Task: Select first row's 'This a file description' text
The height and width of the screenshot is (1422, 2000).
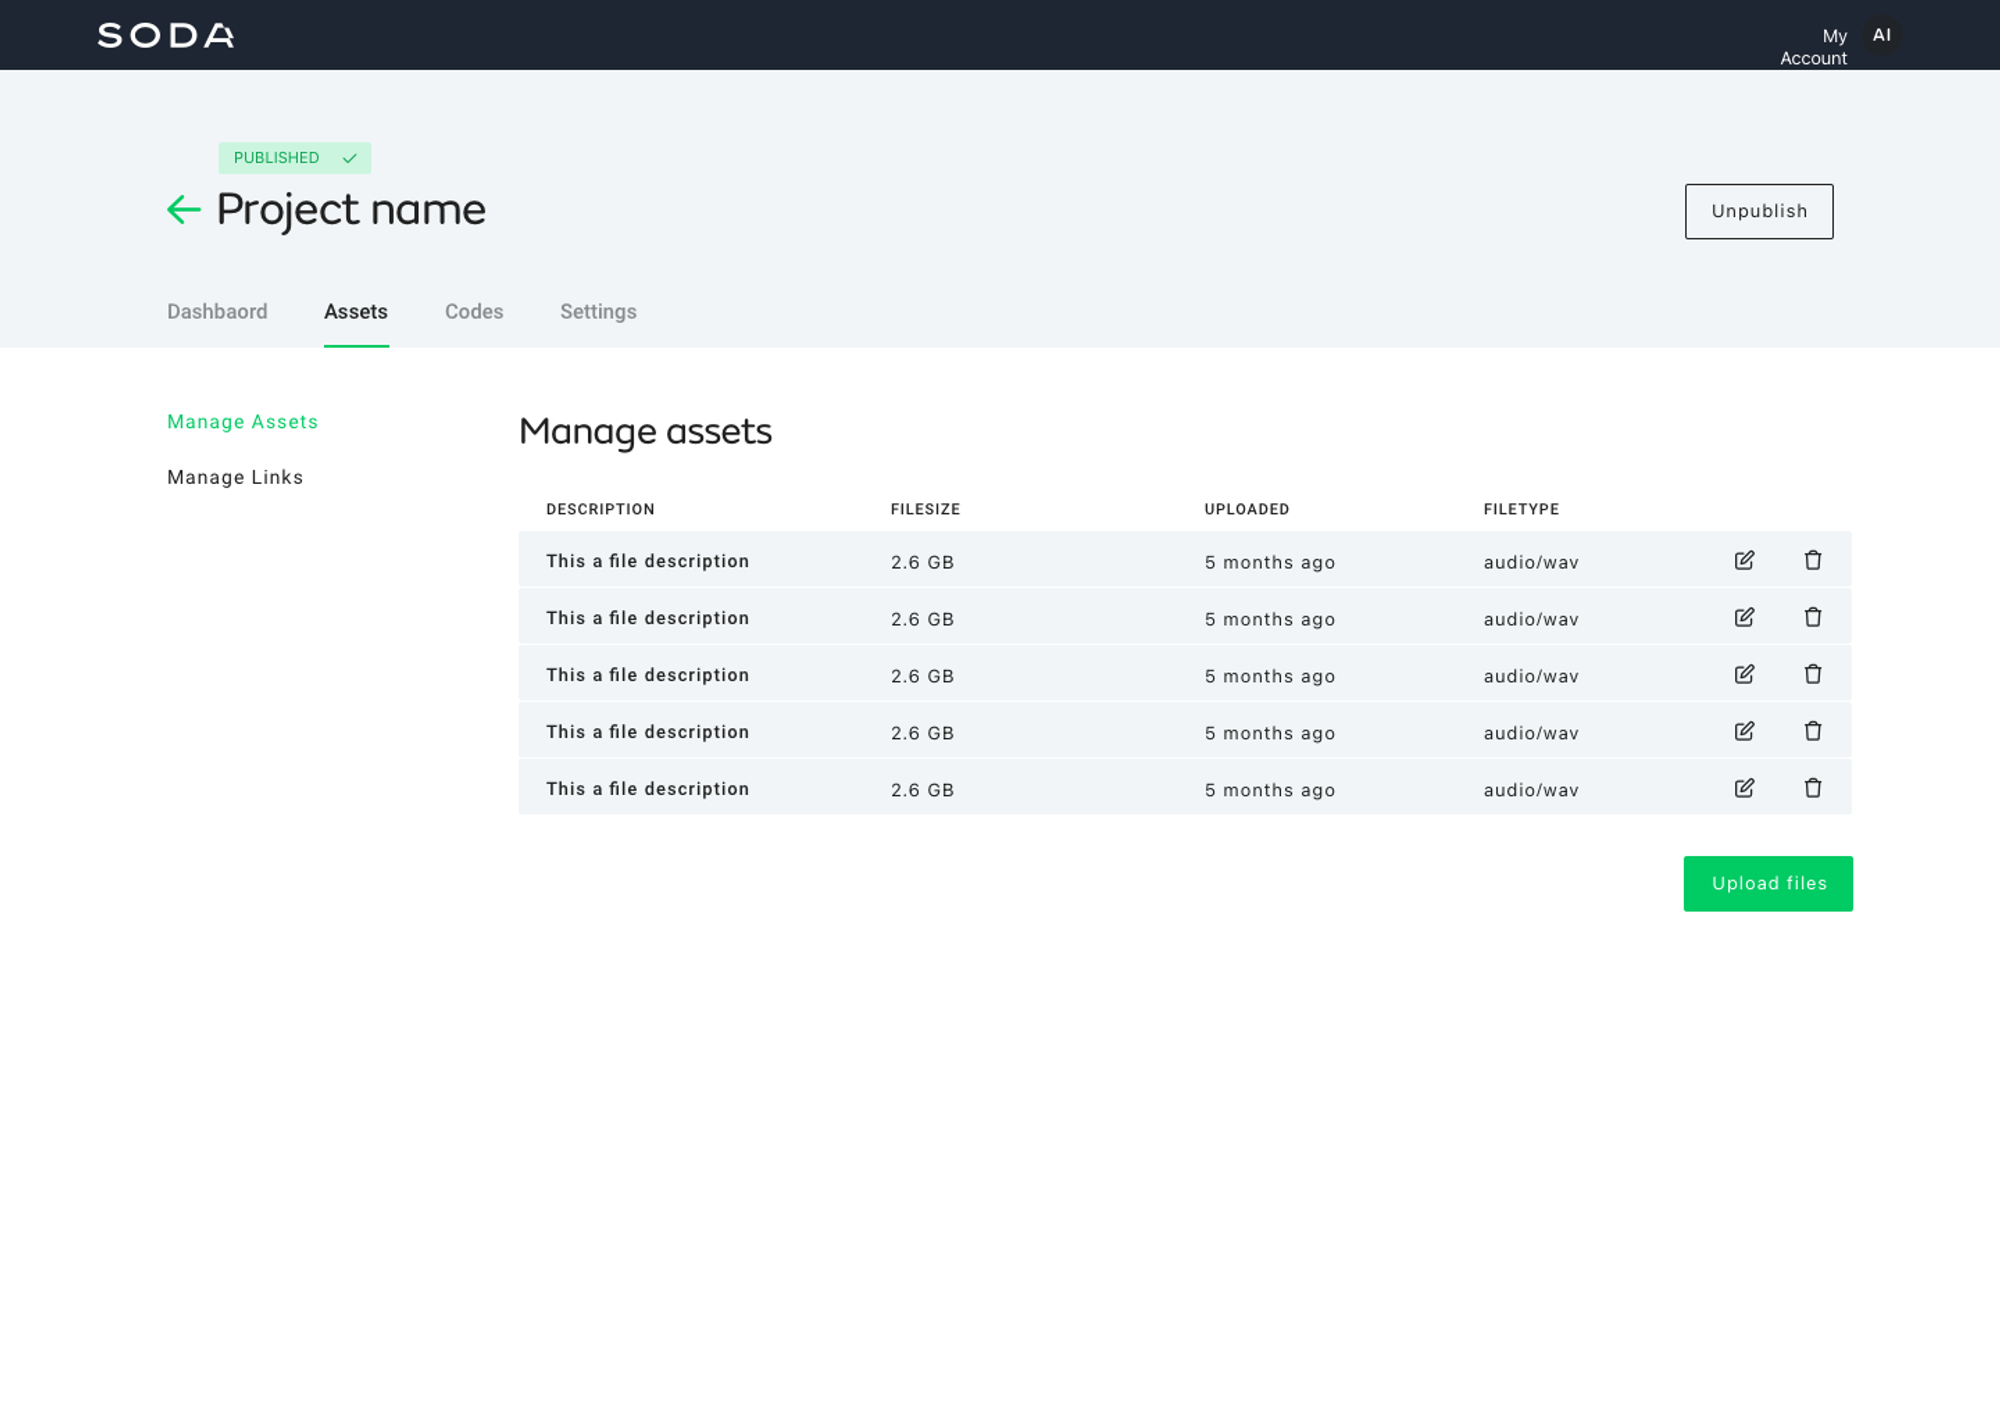Action: coord(647,561)
